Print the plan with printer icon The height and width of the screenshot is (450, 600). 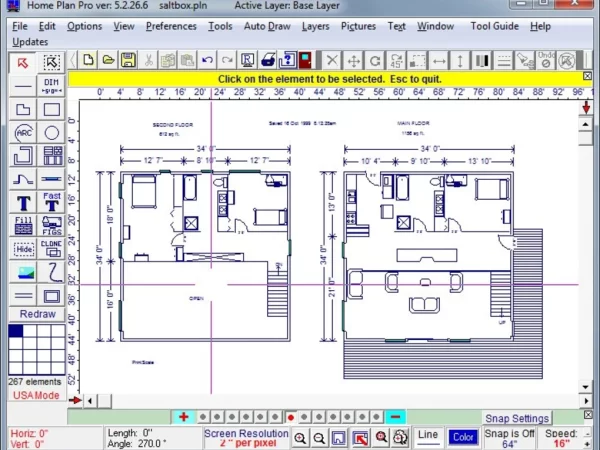click(267, 60)
